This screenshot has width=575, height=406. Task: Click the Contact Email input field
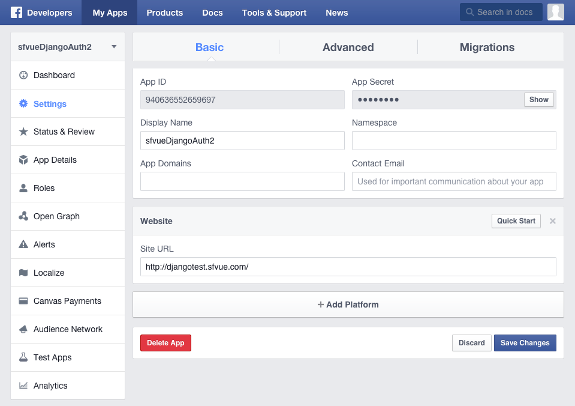pos(454,181)
